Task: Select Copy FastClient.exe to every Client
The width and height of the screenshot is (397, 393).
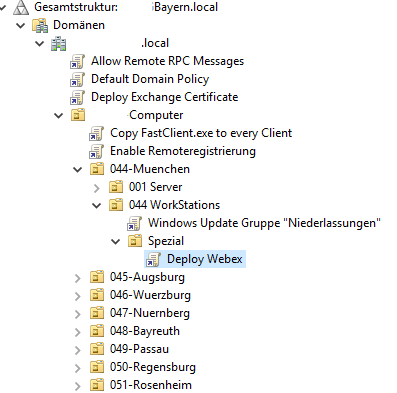Action: pyautogui.click(x=201, y=133)
